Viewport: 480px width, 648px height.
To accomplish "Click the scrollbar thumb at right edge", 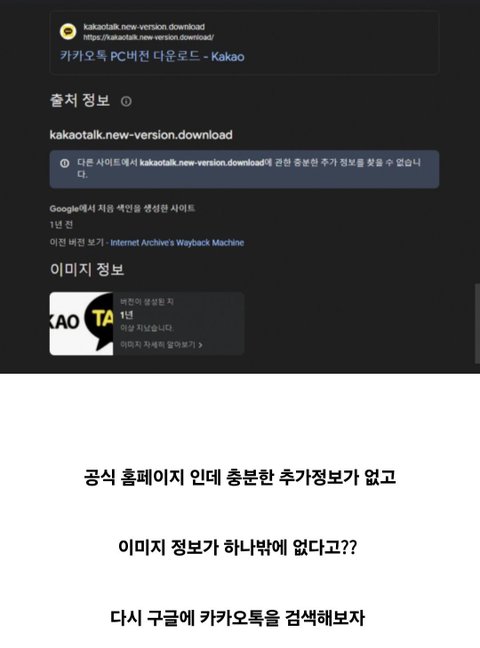I will tap(477, 323).
